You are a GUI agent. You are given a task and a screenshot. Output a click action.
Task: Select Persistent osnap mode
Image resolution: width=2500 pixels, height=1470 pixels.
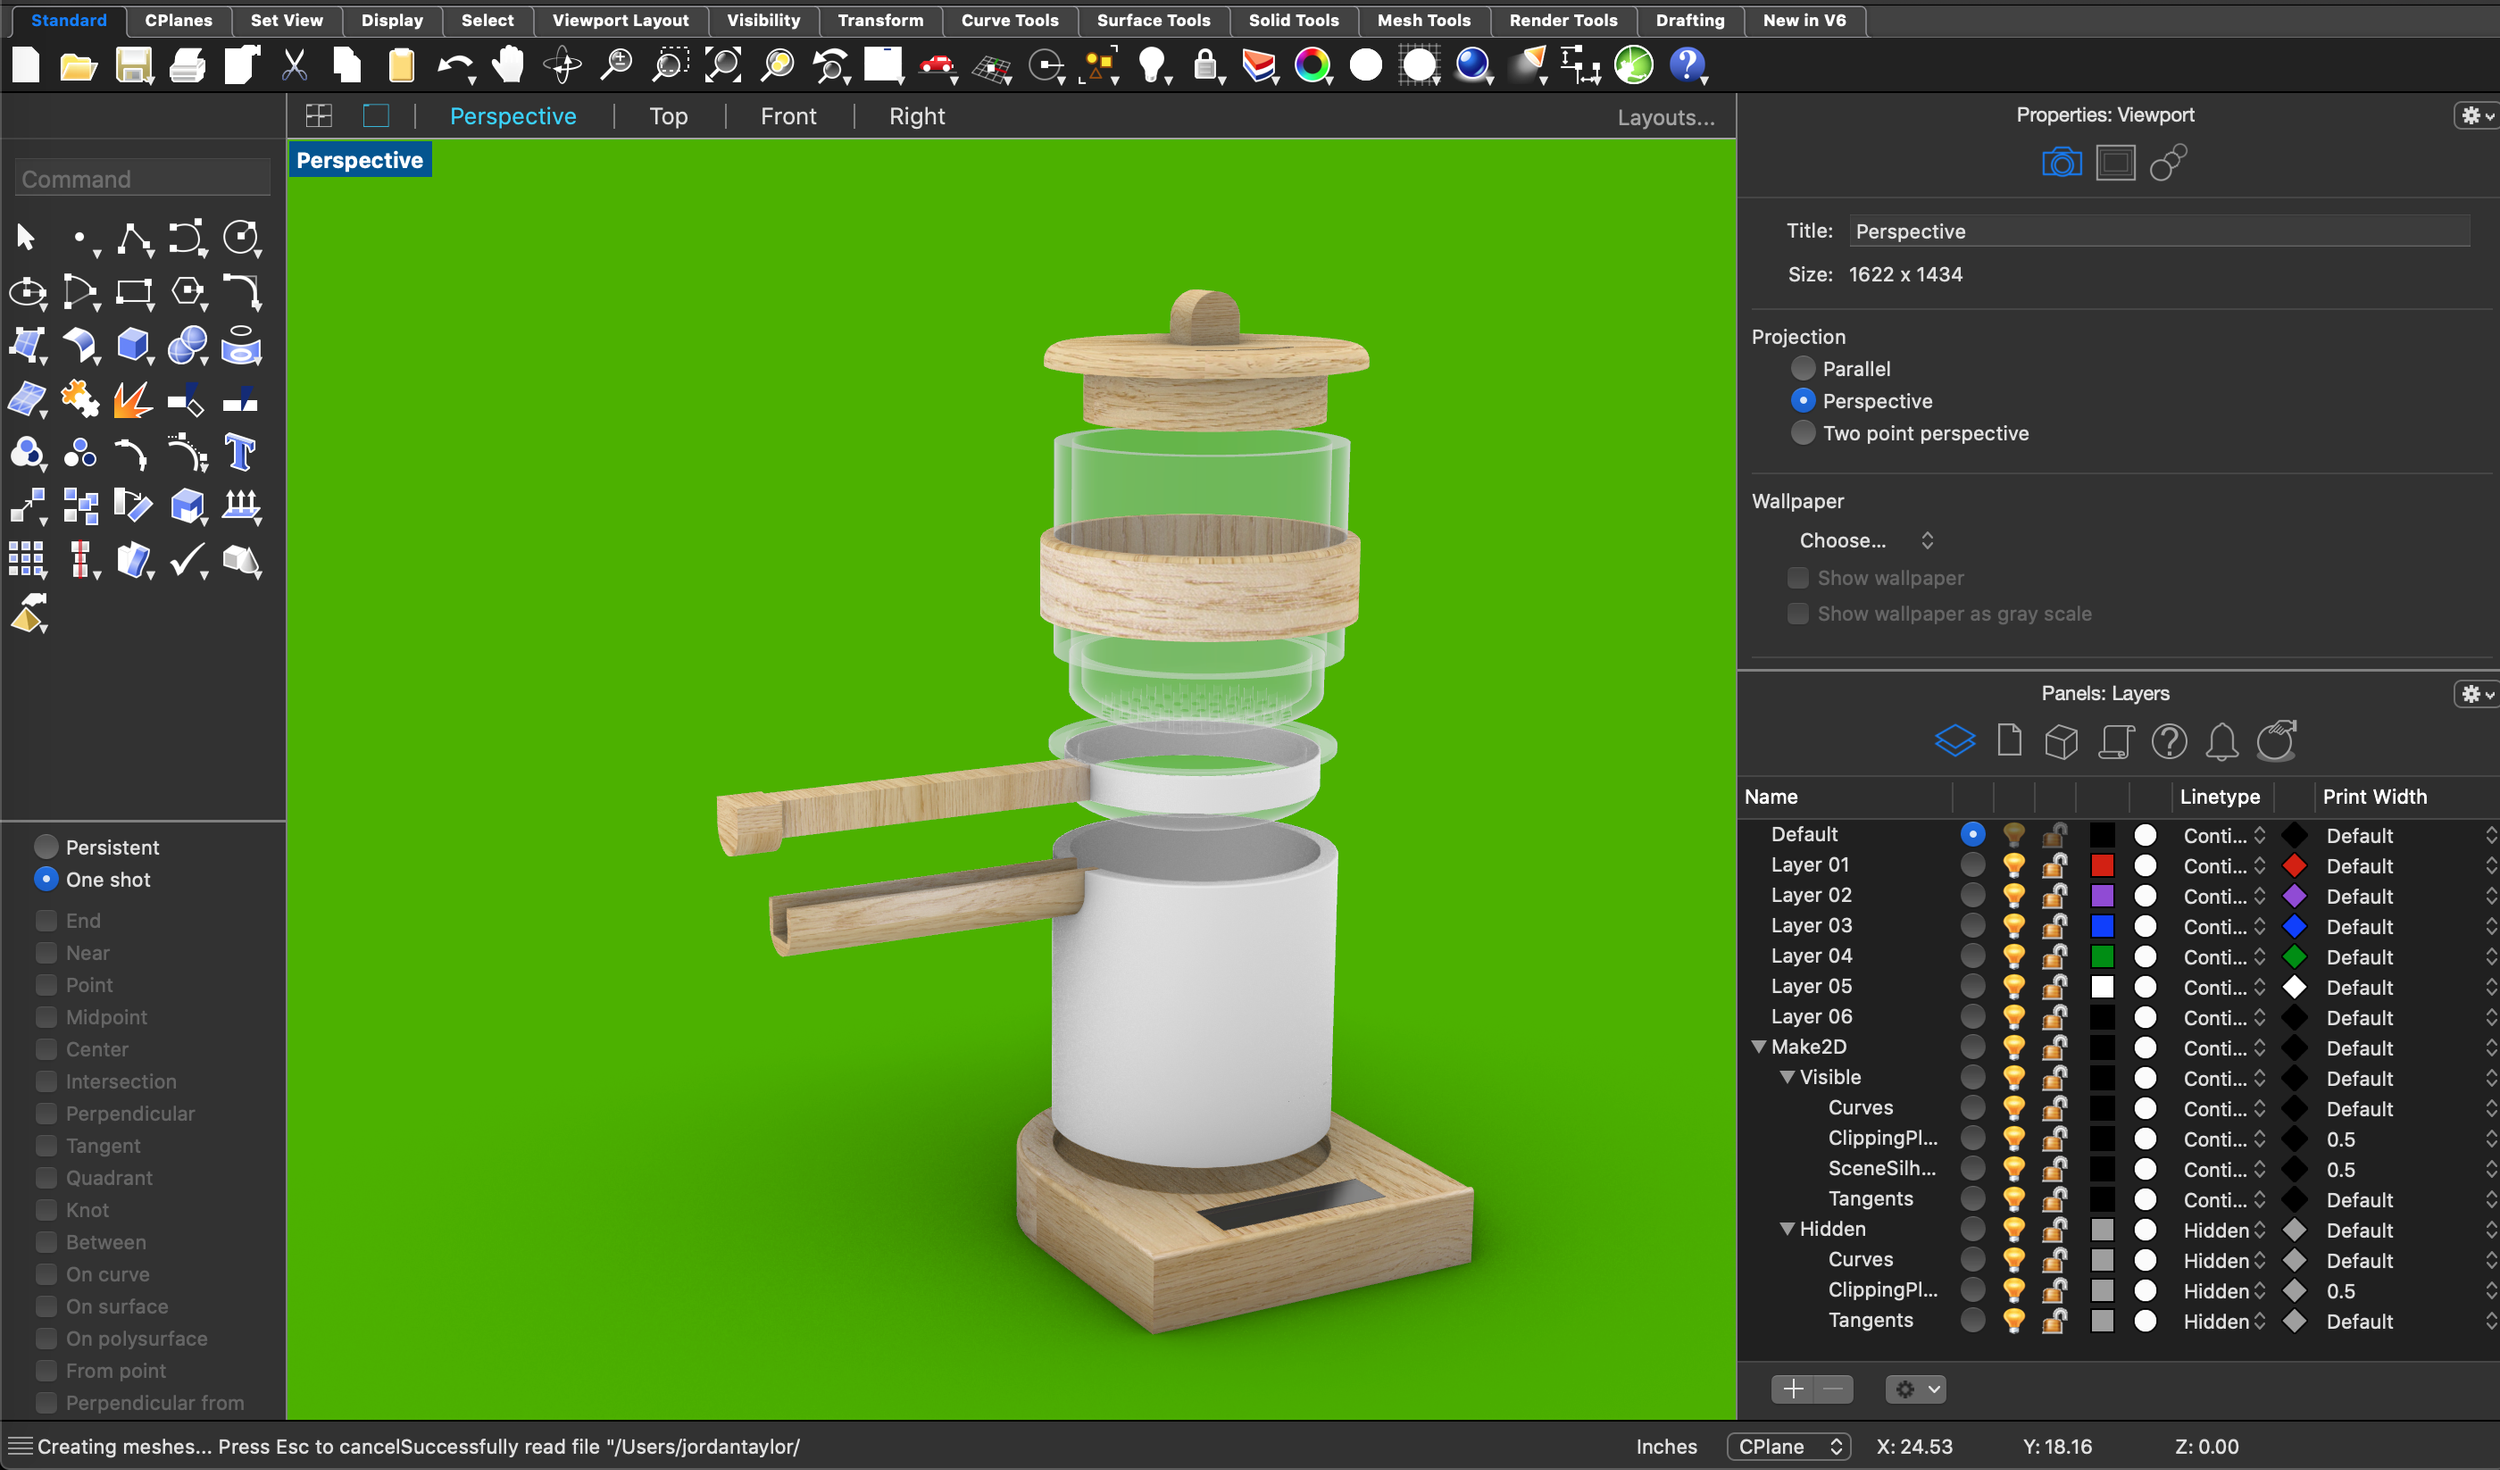(46, 847)
